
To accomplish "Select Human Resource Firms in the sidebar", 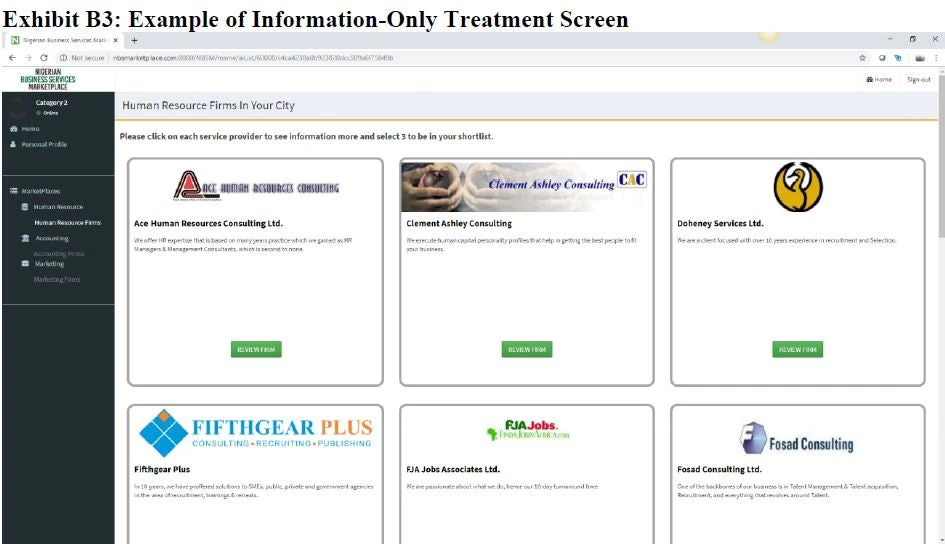I will coord(67,223).
